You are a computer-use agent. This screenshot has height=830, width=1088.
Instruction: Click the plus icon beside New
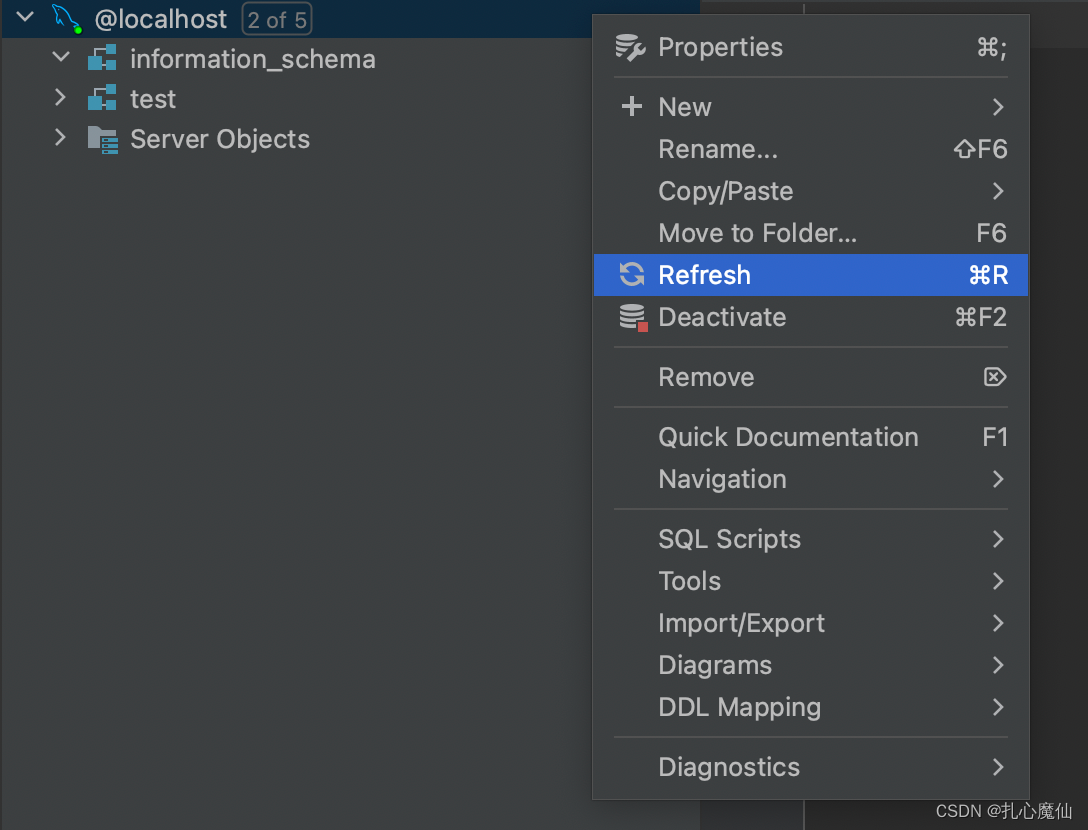631,107
